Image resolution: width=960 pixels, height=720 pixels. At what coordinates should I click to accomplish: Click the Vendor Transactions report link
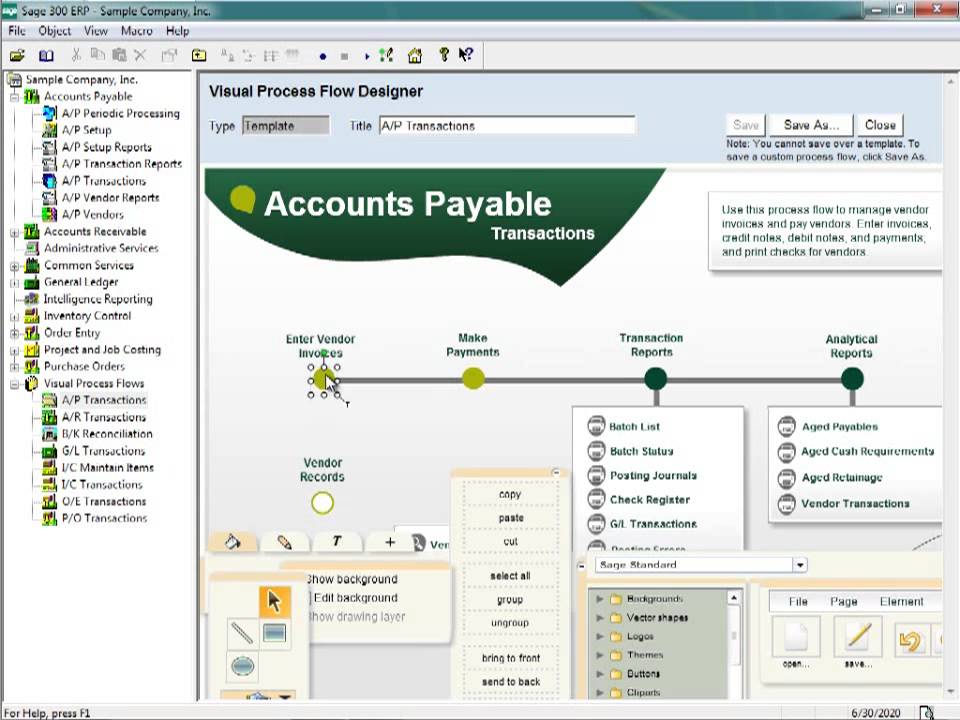[x=855, y=504]
